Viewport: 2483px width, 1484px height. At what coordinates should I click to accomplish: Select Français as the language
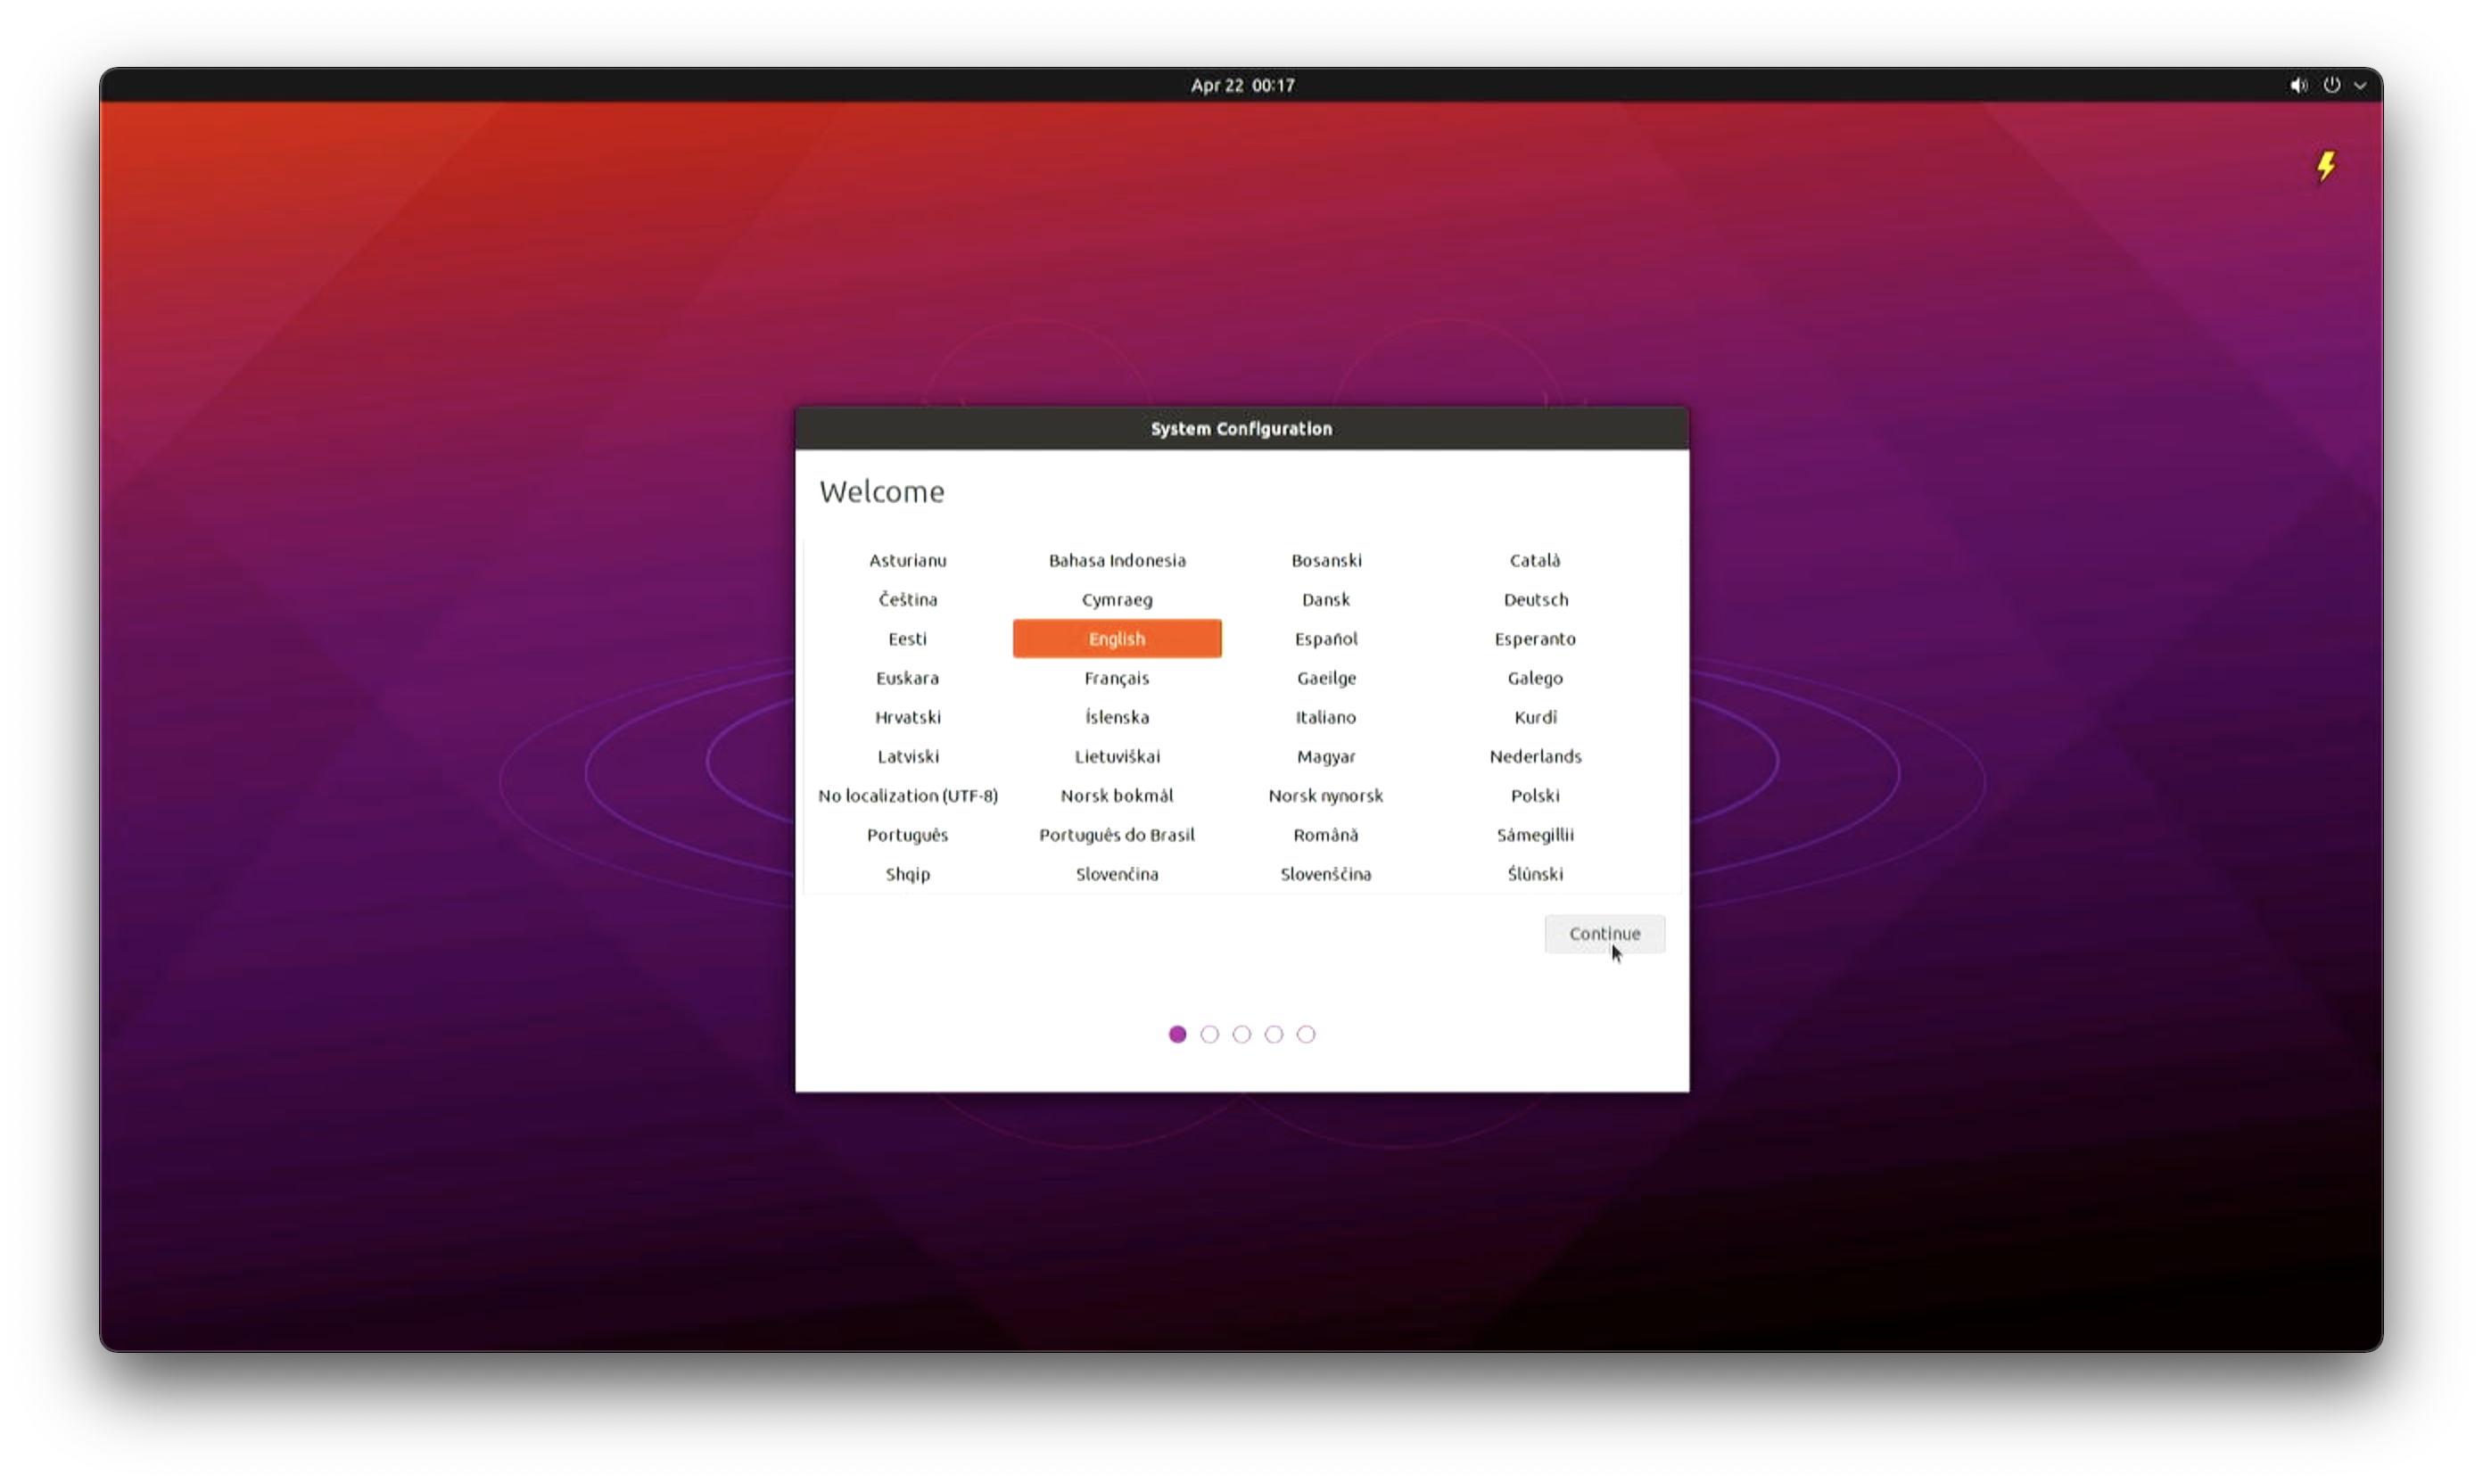(1116, 677)
